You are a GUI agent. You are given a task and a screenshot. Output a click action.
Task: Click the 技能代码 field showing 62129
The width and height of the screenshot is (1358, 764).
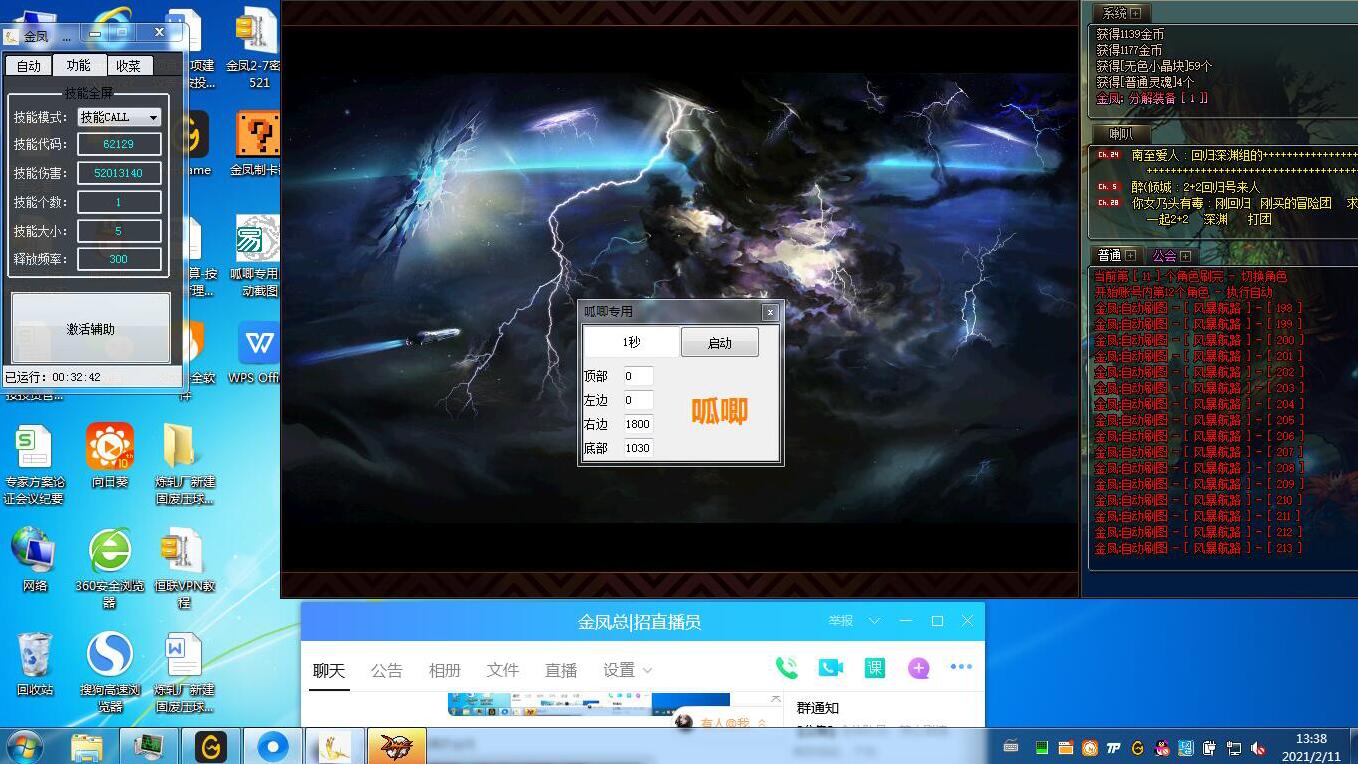point(119,144)
